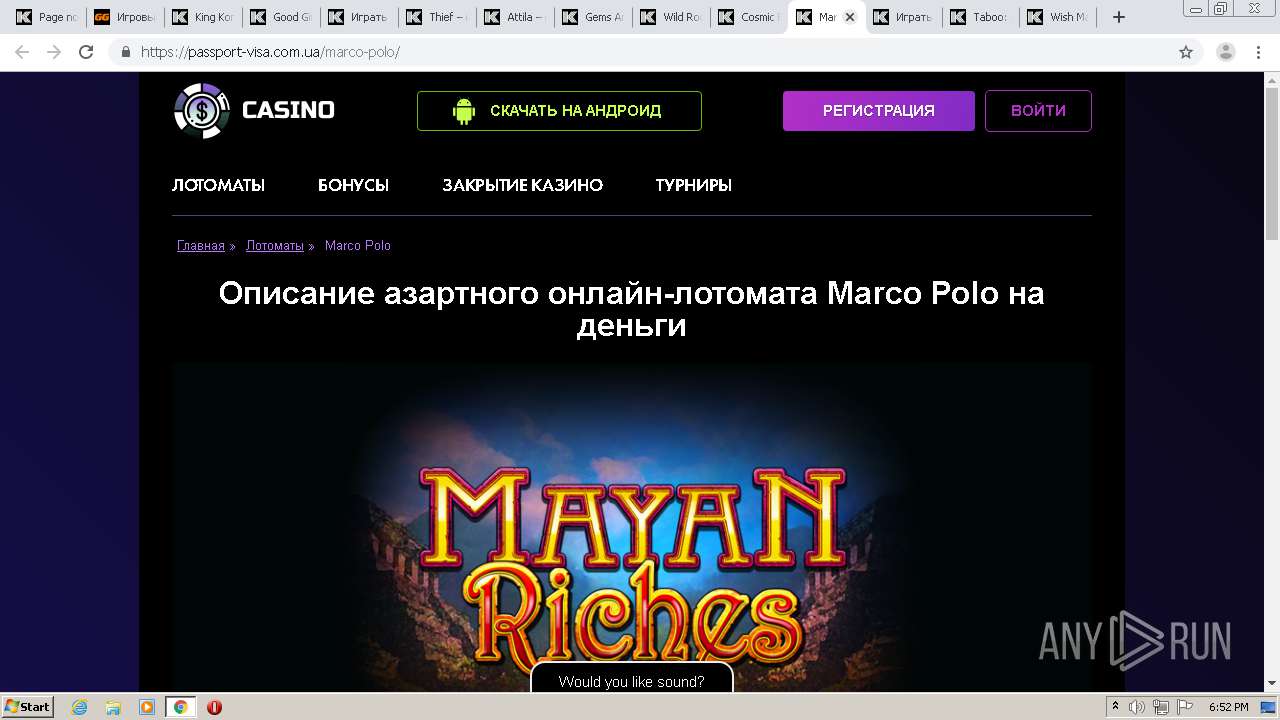
Task: Open the 'ЛОТОМАТЫ' menu item
Action: click(x=218, y=185)
